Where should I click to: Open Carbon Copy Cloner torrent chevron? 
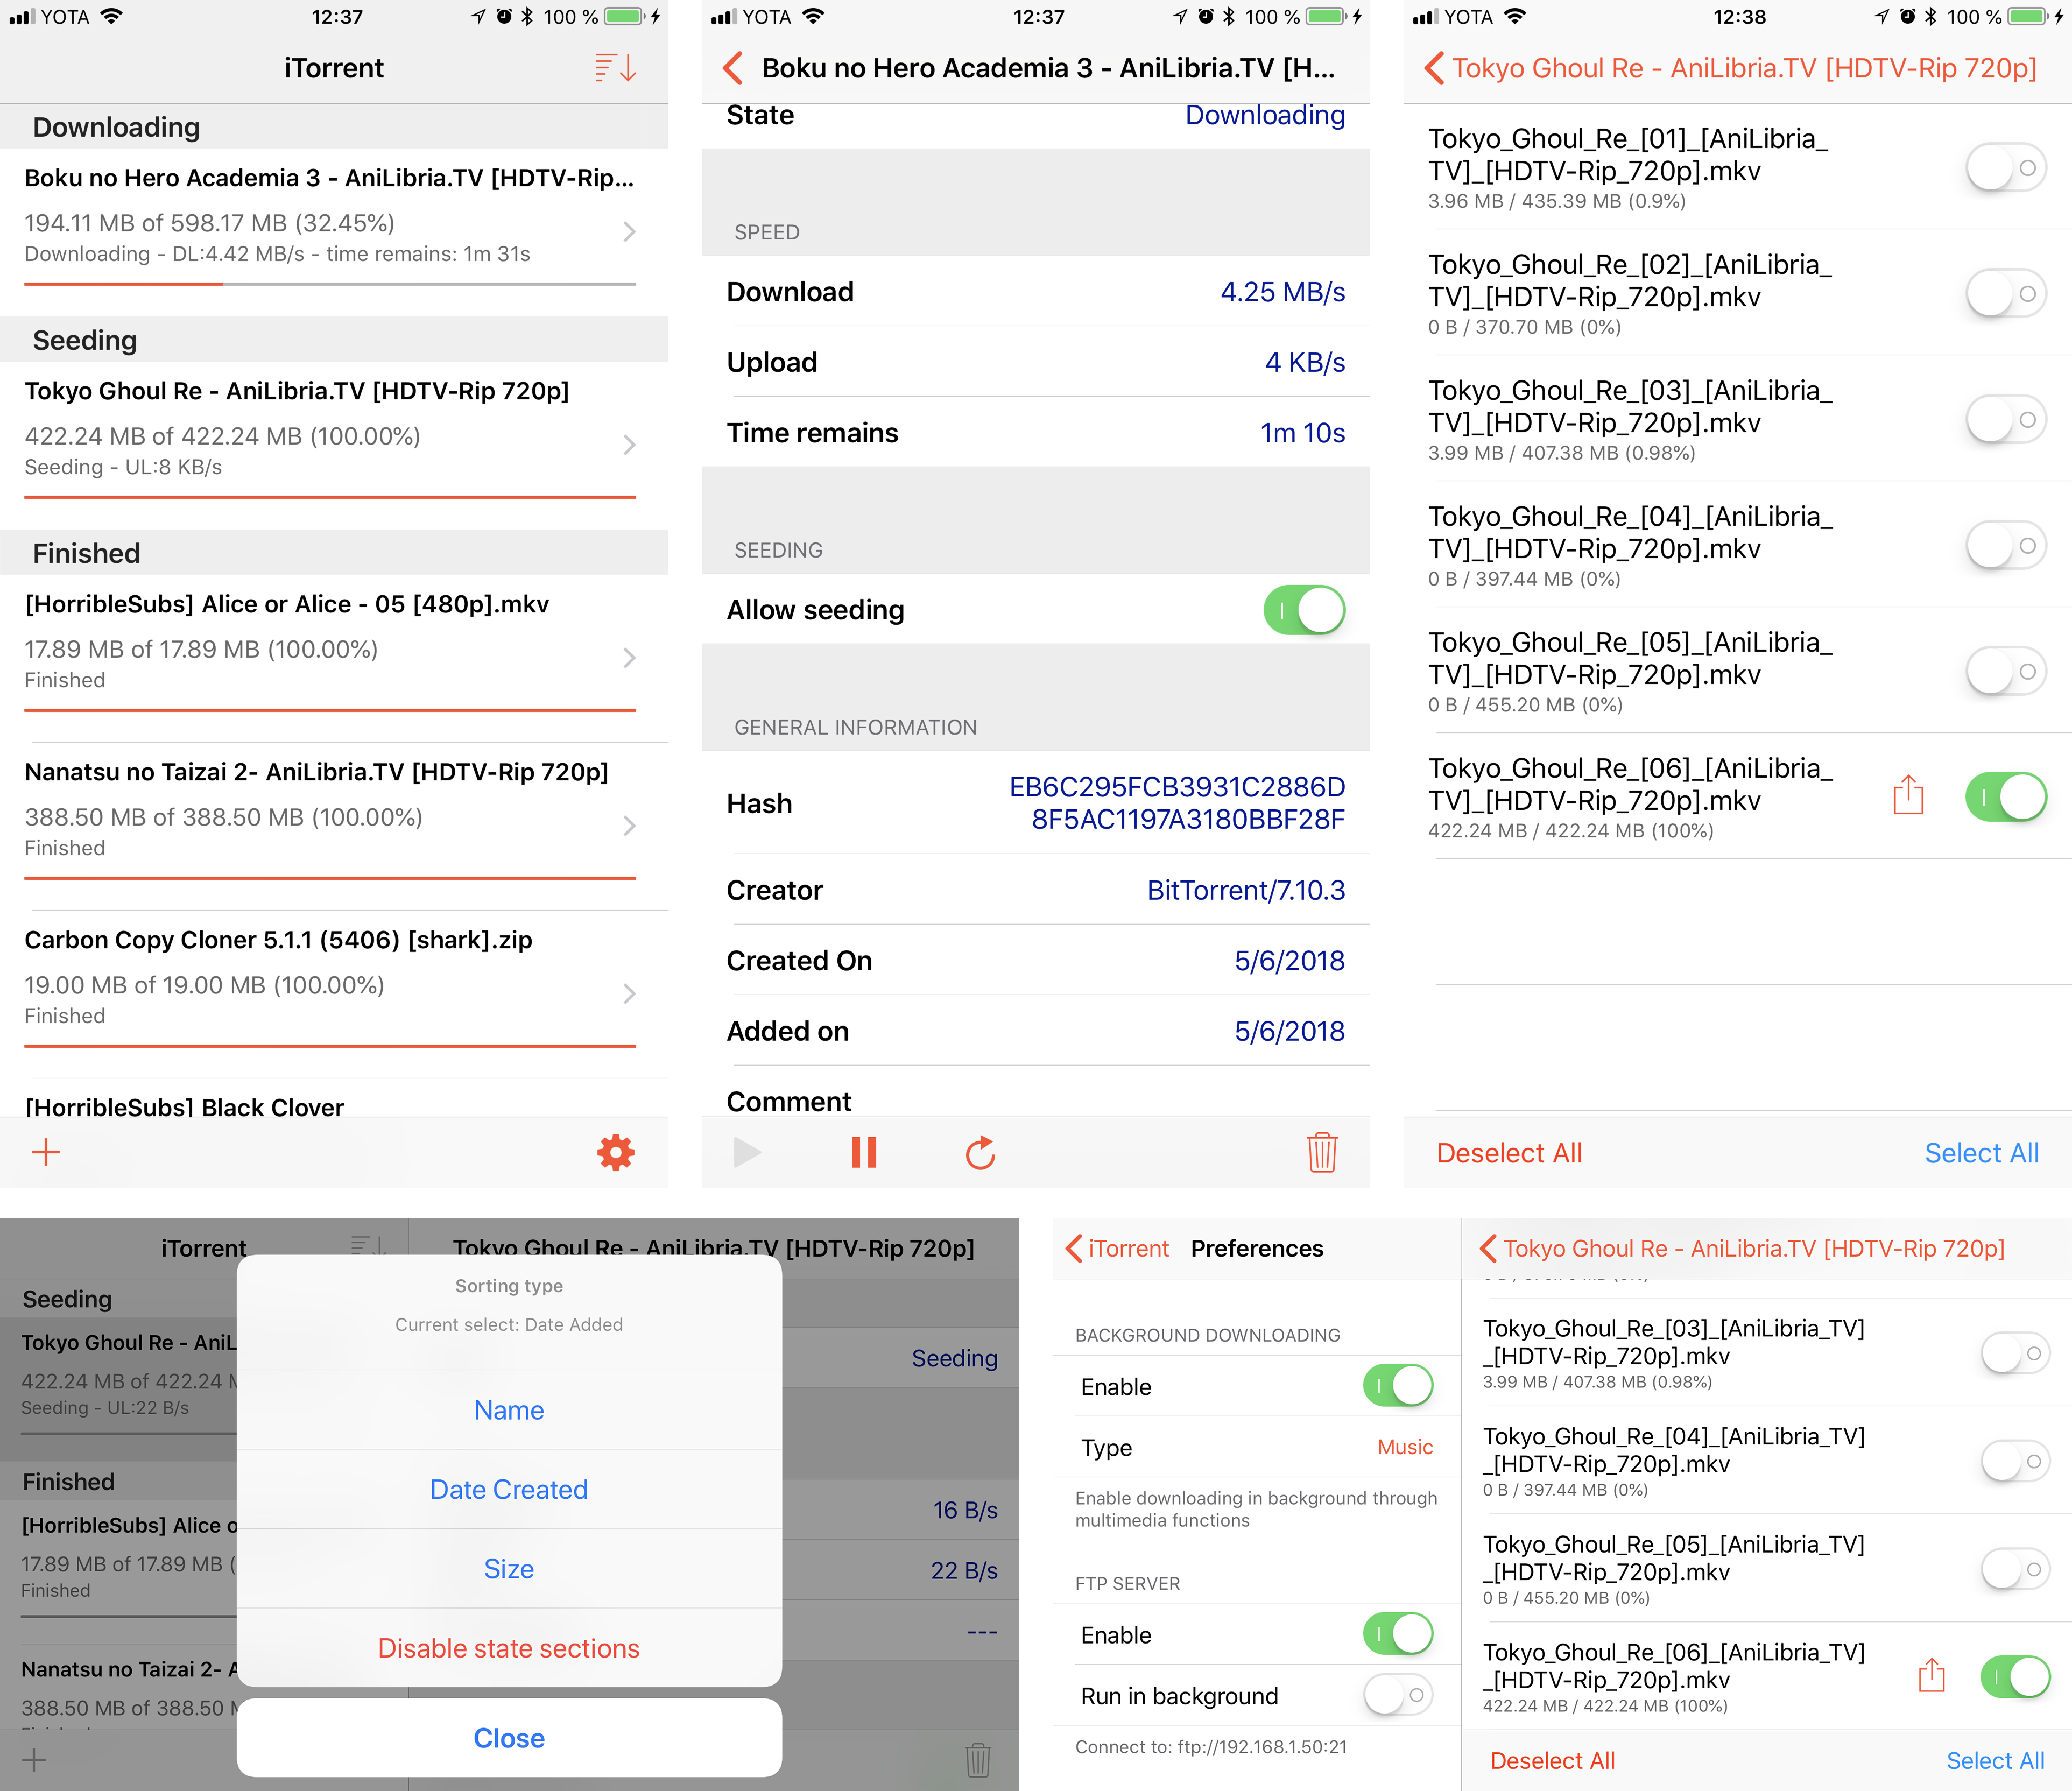(629, 994)
